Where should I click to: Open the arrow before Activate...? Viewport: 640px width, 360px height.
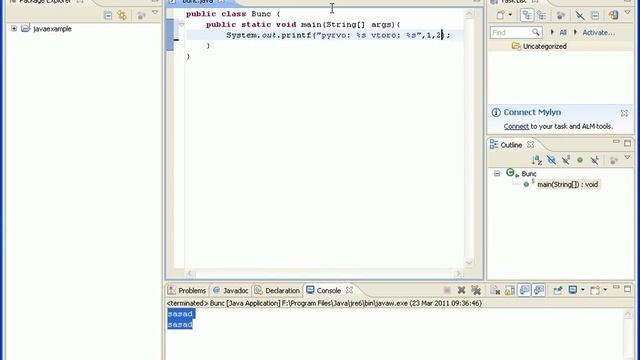pos(576,32)
